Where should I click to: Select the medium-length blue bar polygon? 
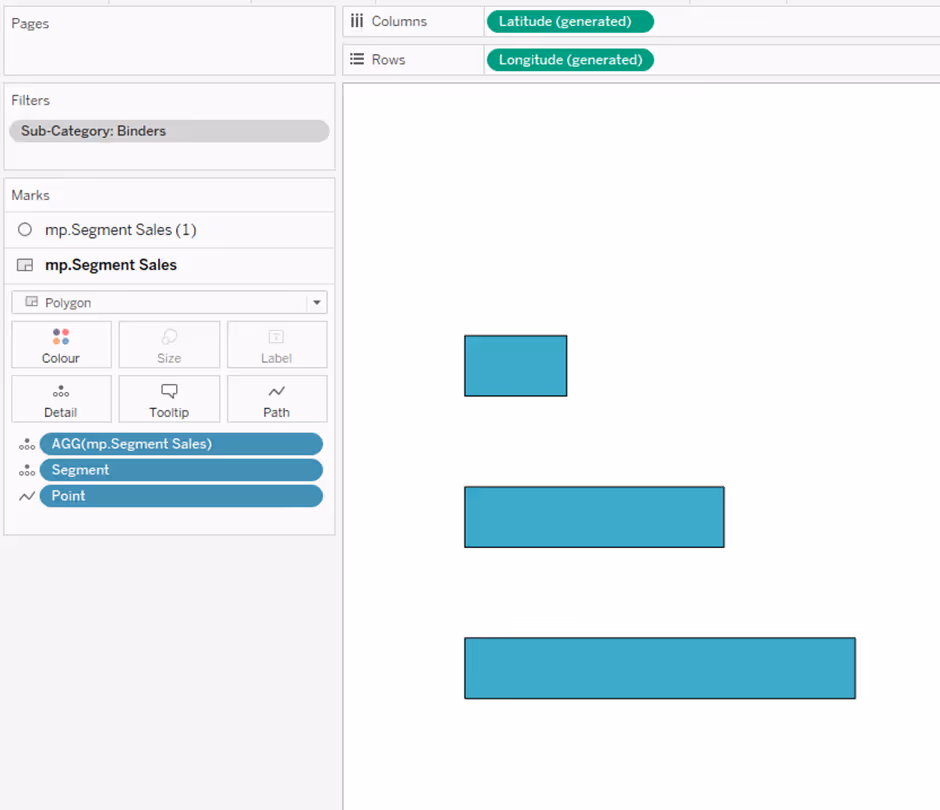click(594, 517)
